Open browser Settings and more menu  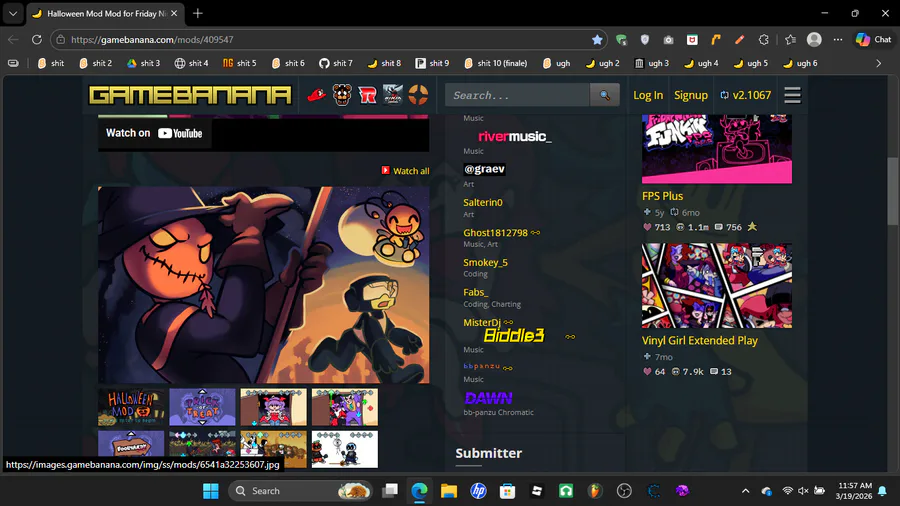coord(838,40)
